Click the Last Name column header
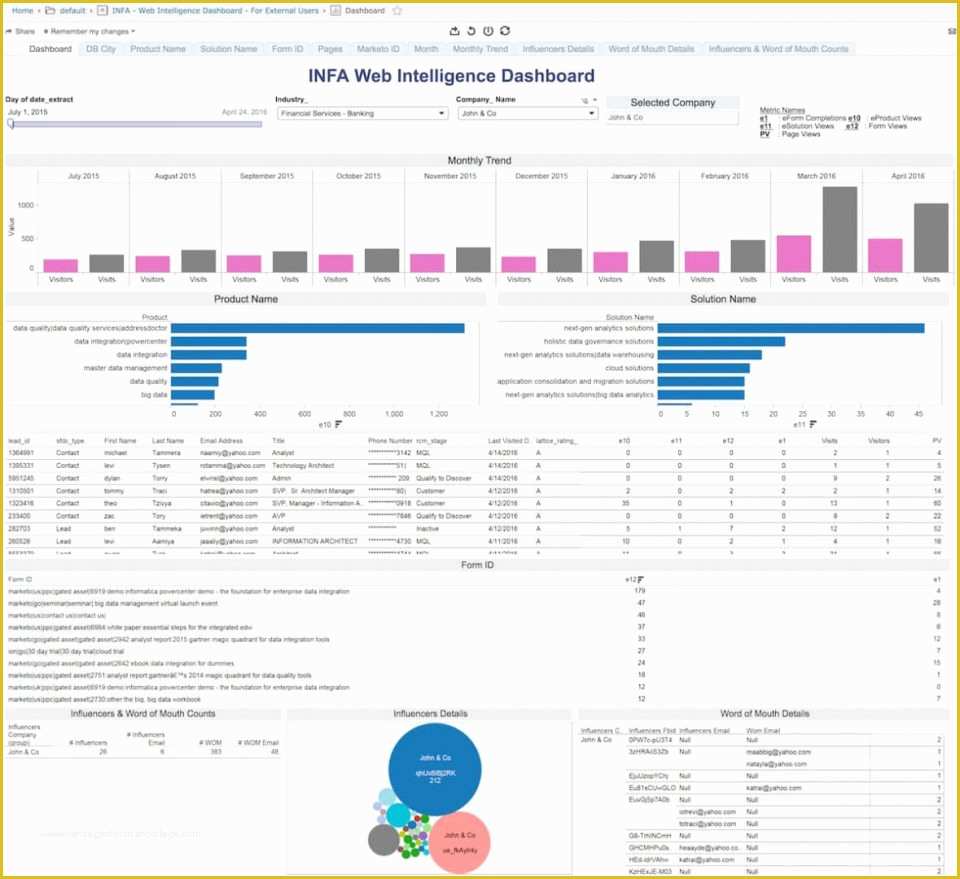Screen dimensions: 960x879 [168, 441]
